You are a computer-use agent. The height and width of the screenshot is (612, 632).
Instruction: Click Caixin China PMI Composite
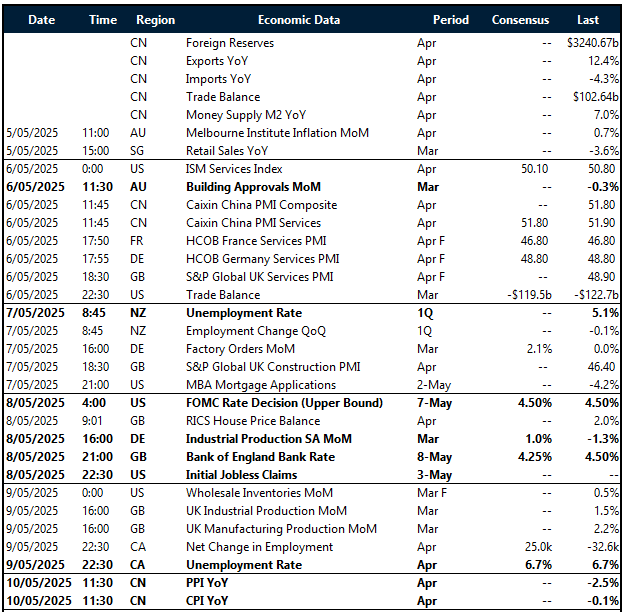(261, 205)
